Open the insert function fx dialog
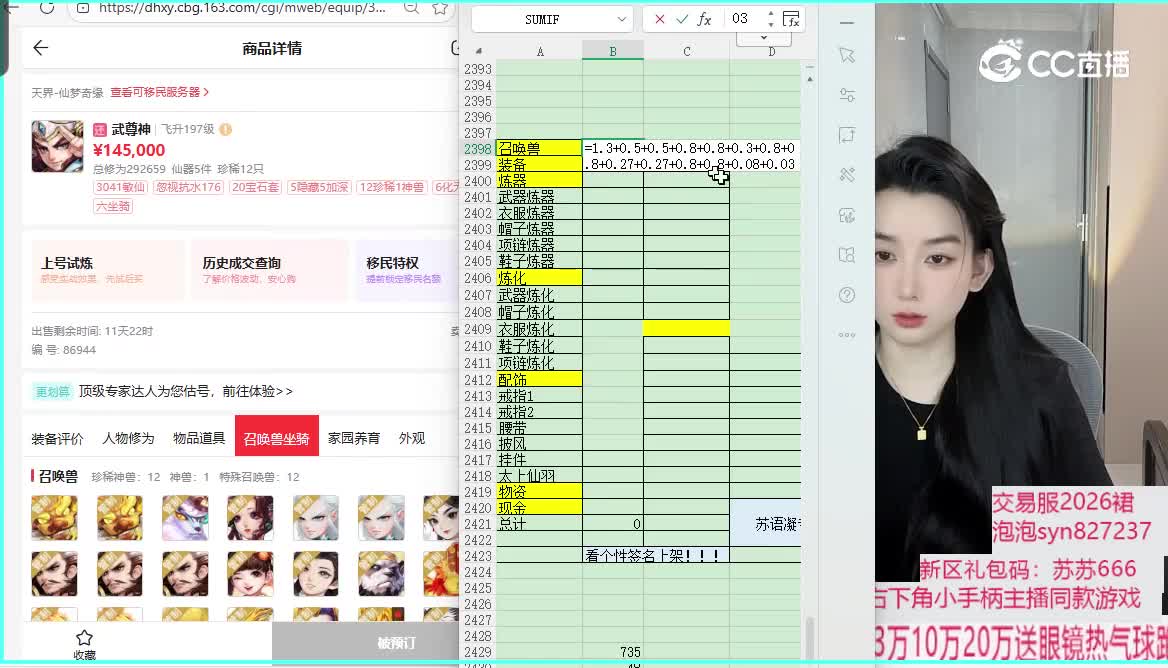The image size is (1168, 668). pyautogui.click(x=704, y=19)
